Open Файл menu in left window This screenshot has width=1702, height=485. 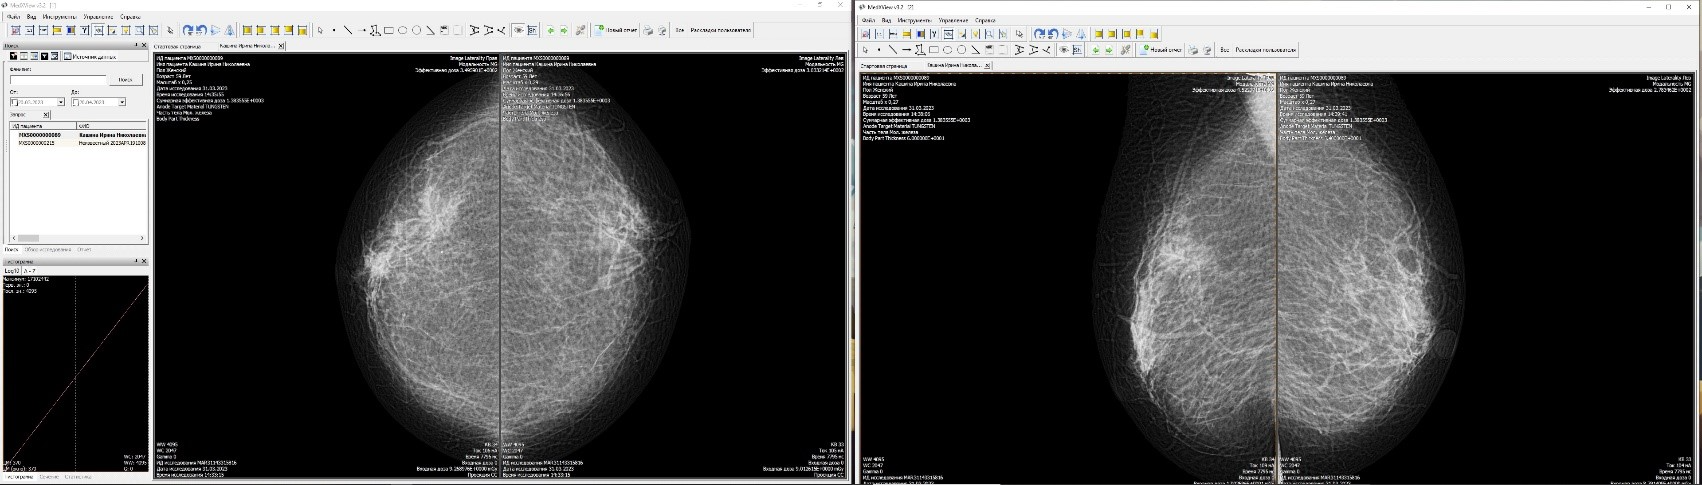point(13,17)
